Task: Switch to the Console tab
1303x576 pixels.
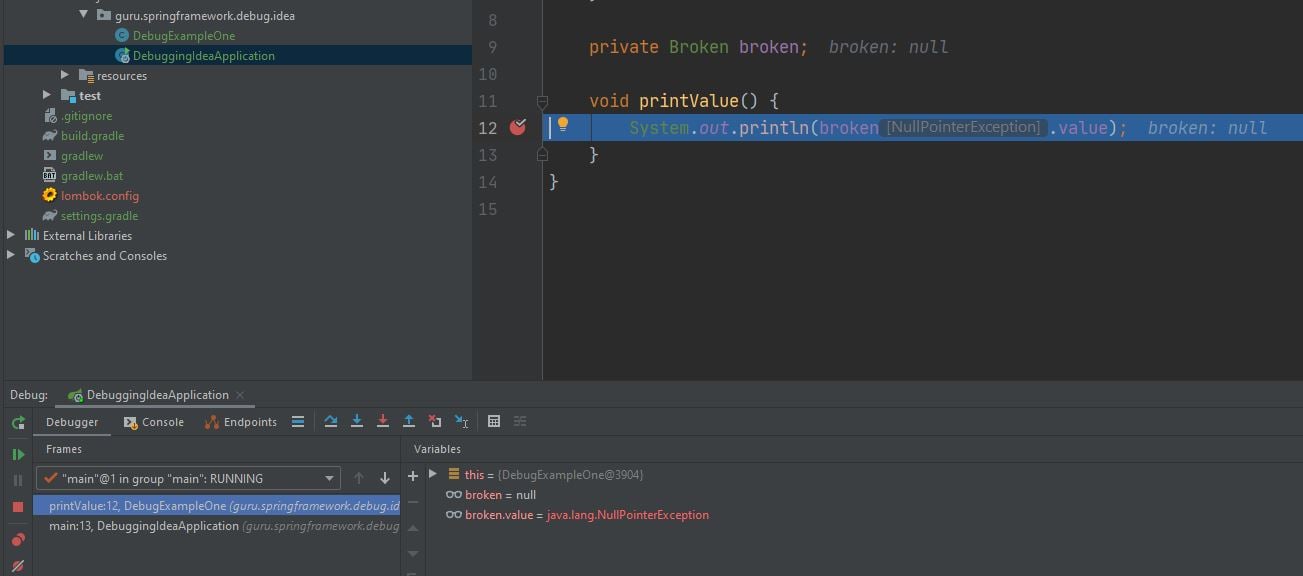Action: (154, 422)
